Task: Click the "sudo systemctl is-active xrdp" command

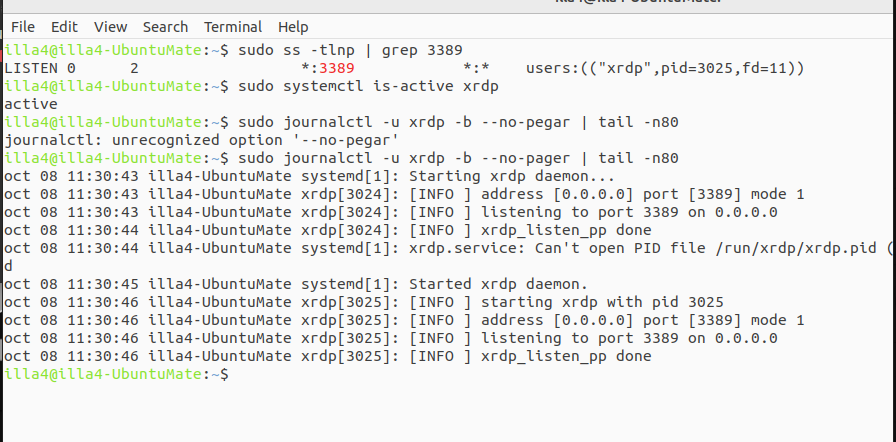Action: click(x=369, y=86)
